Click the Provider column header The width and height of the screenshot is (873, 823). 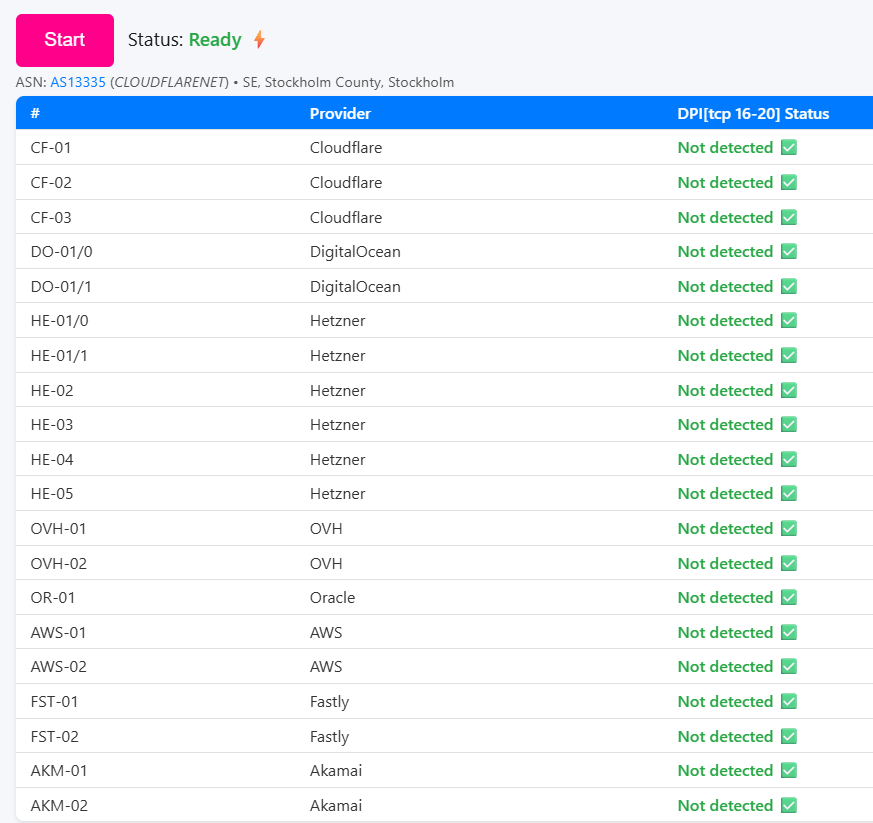(x=340, y=114)
